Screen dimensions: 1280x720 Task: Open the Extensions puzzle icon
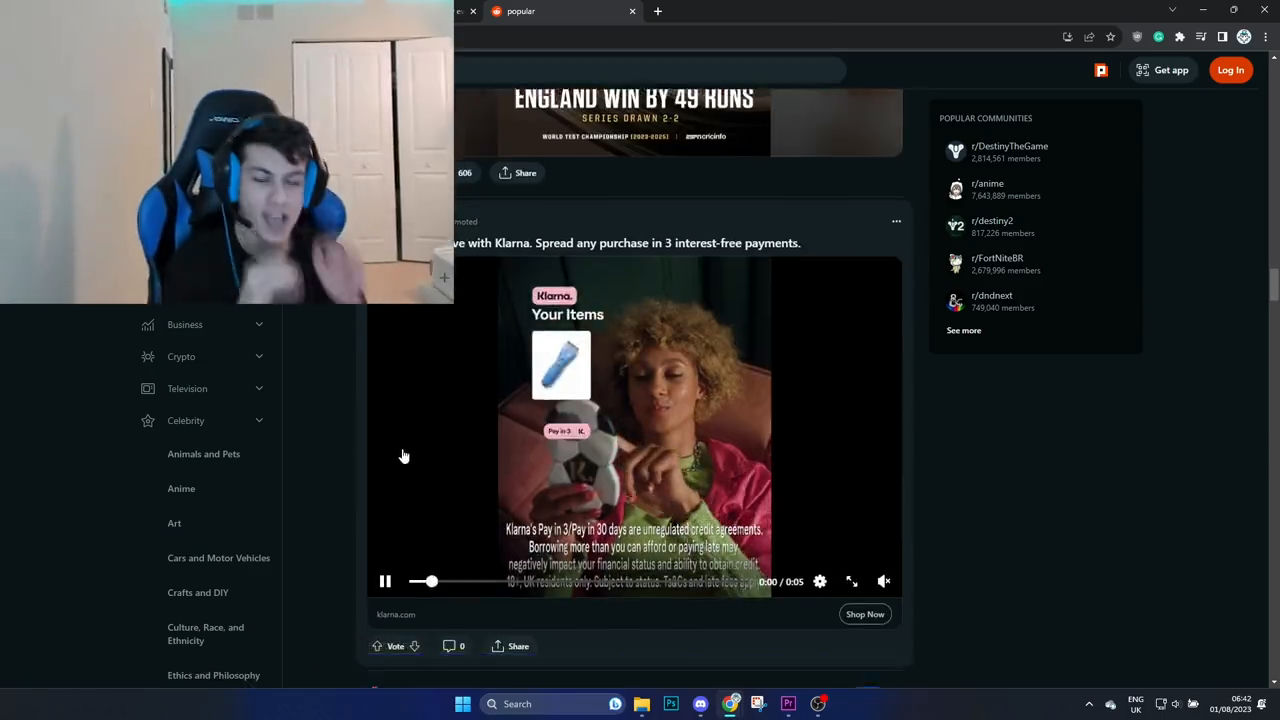[x=1180, y=37]
